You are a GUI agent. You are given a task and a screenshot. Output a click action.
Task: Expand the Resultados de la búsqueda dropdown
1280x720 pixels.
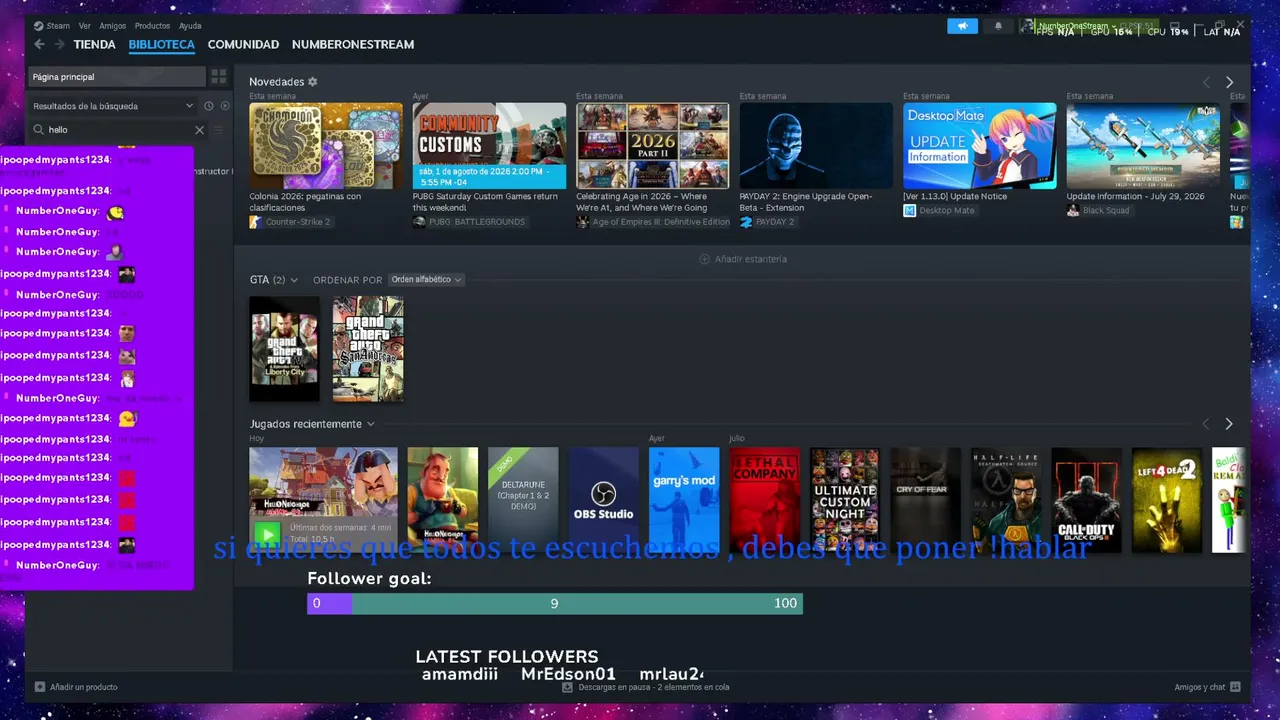113,106
